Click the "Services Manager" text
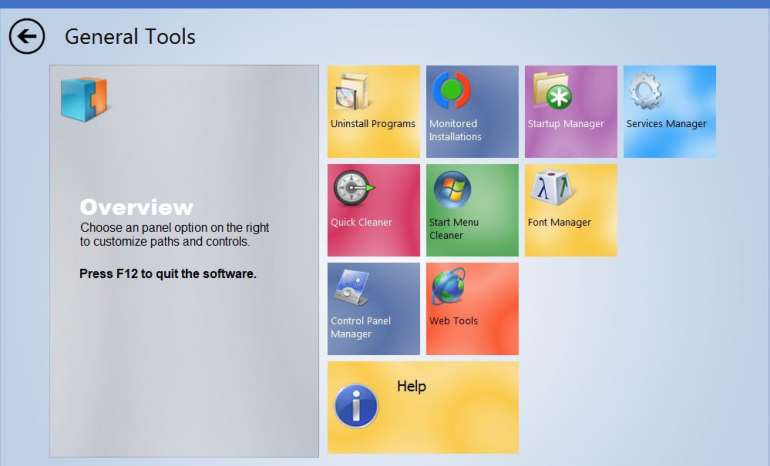 666,124
